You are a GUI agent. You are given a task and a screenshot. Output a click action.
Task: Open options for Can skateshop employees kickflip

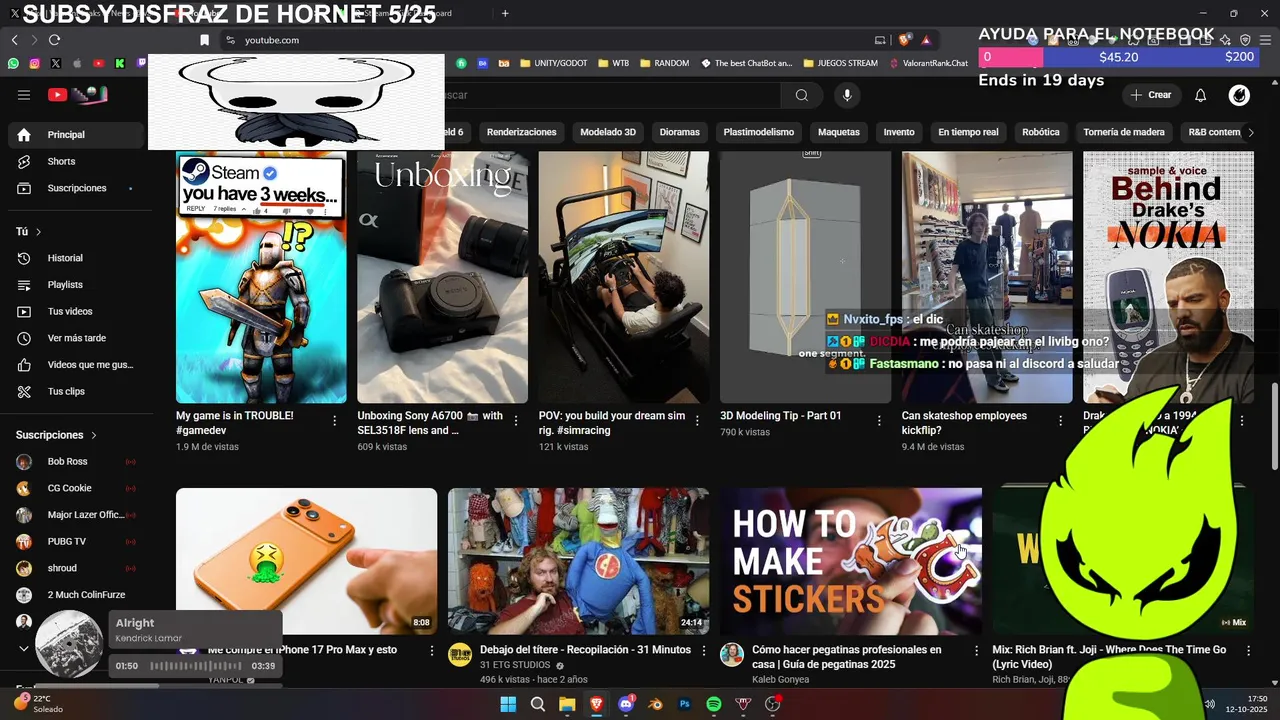click(x=1060, y=422)
